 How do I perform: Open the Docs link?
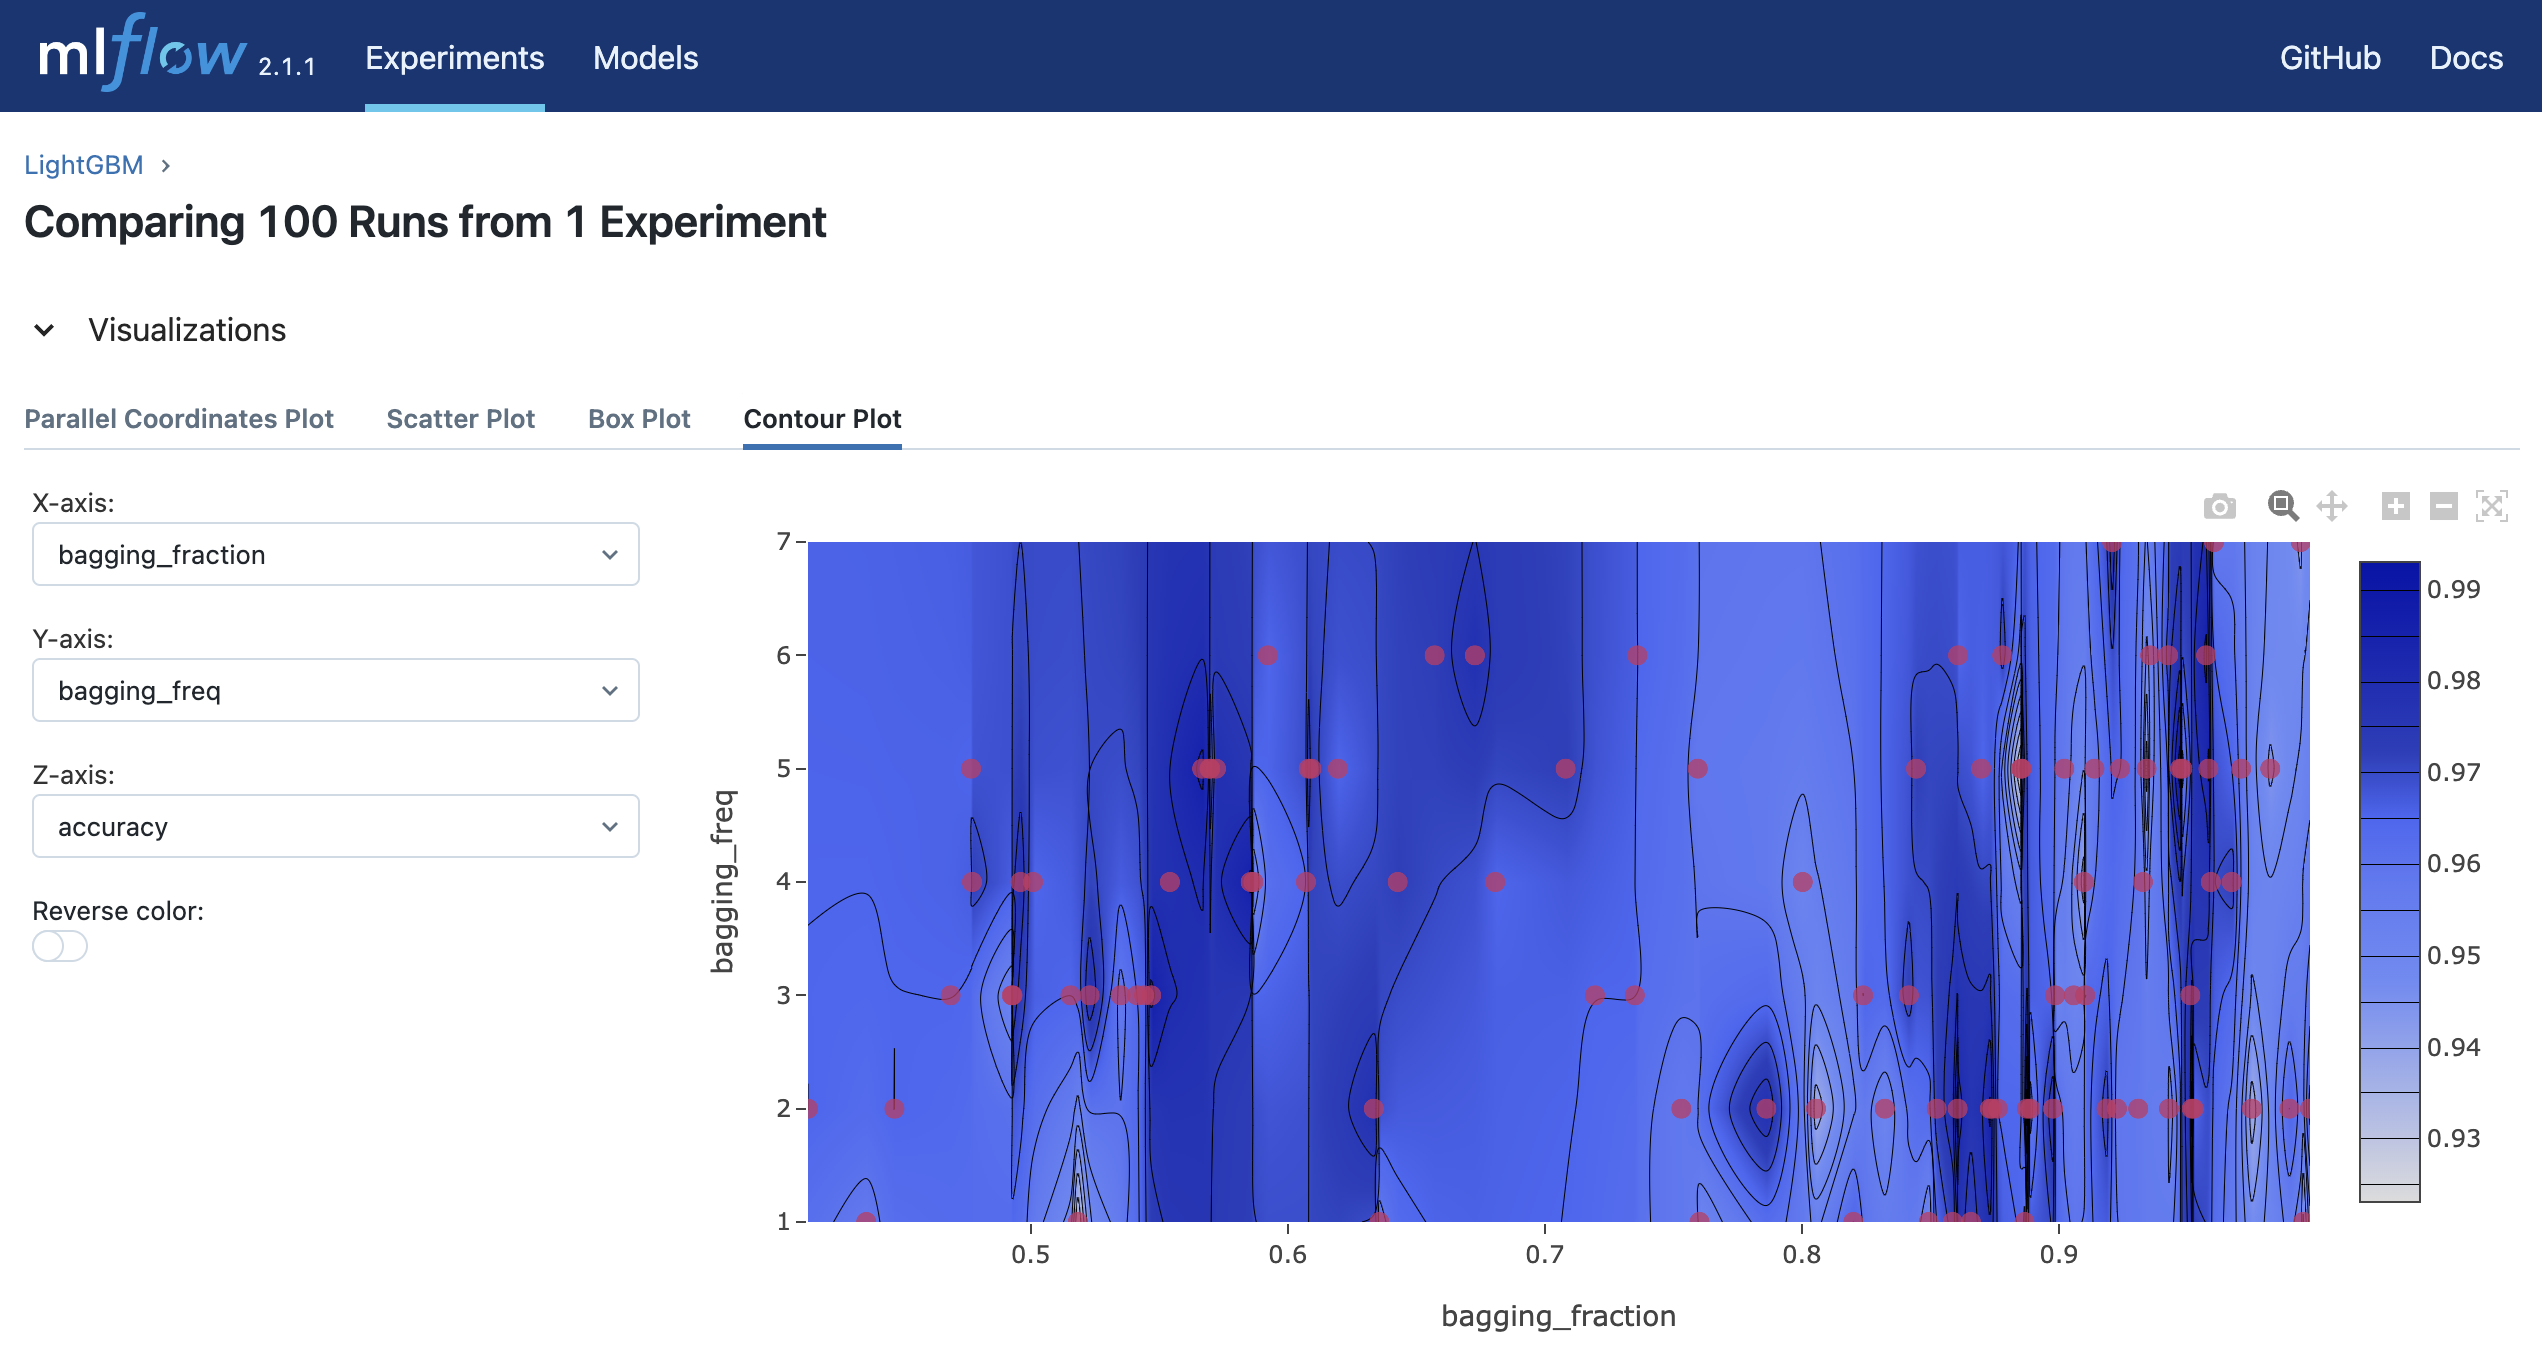pyautogui.click(x=2466, y=58)
